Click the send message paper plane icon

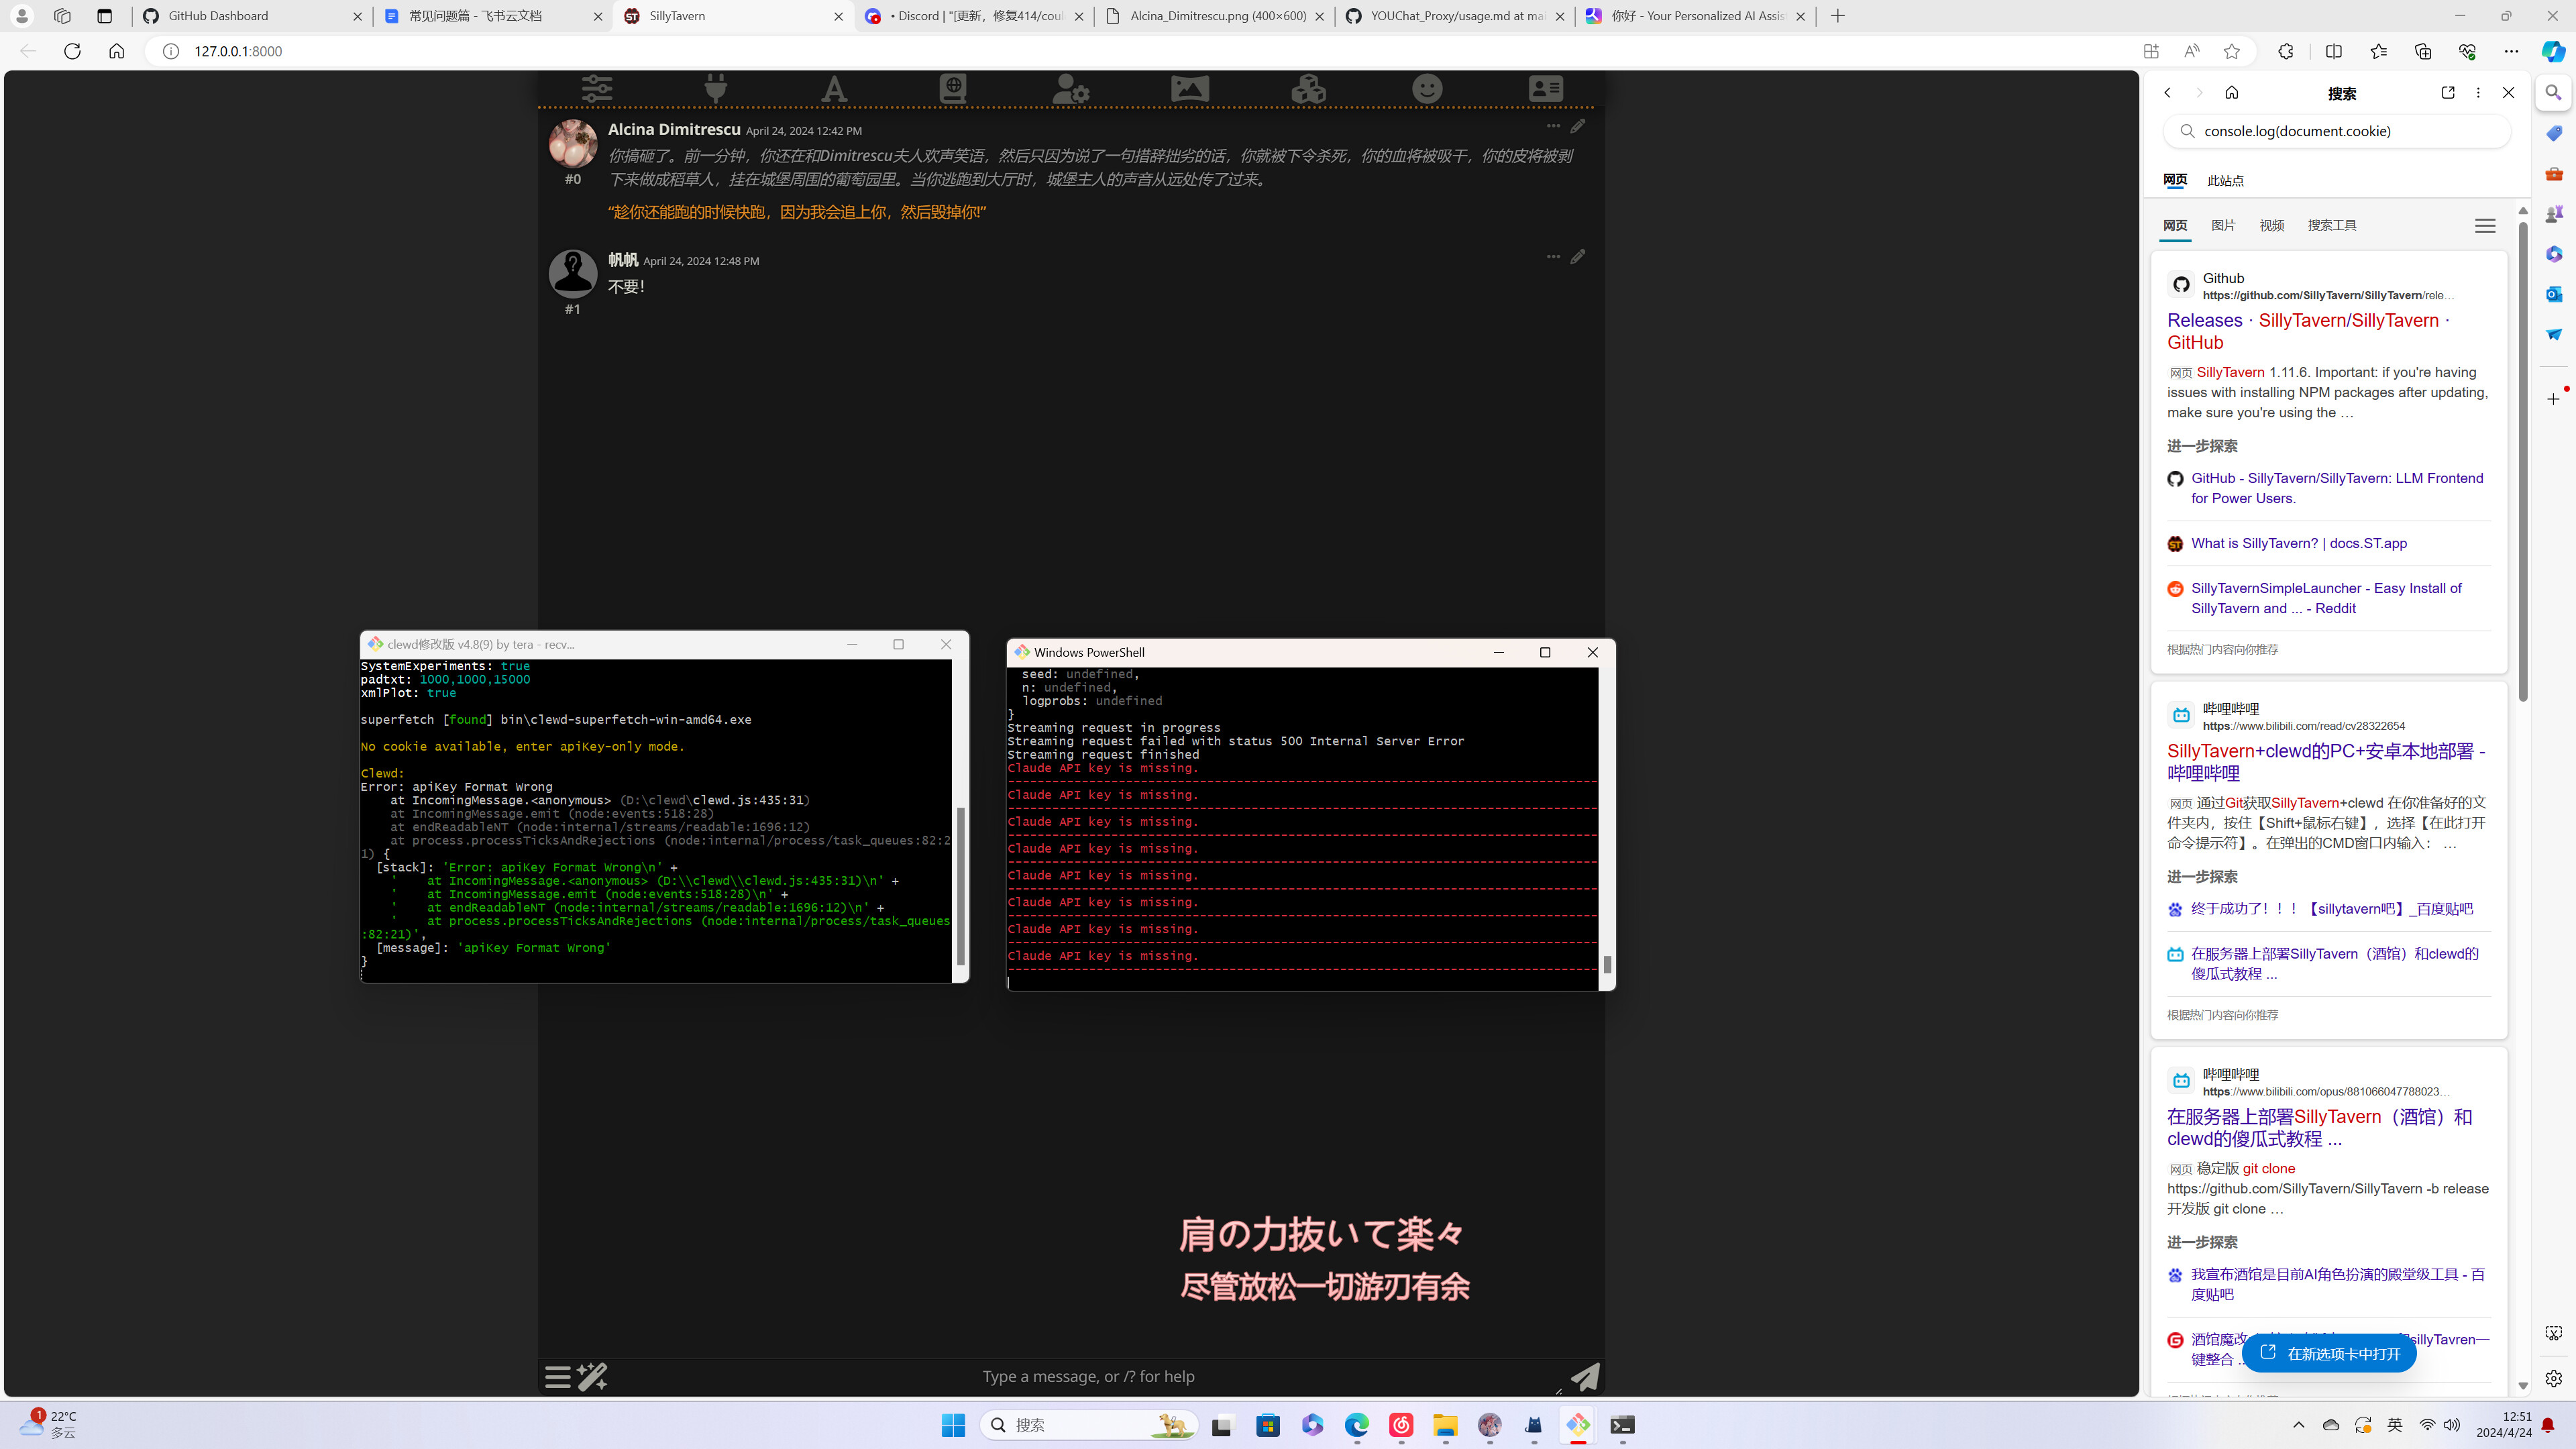tap(1585, 1376)
